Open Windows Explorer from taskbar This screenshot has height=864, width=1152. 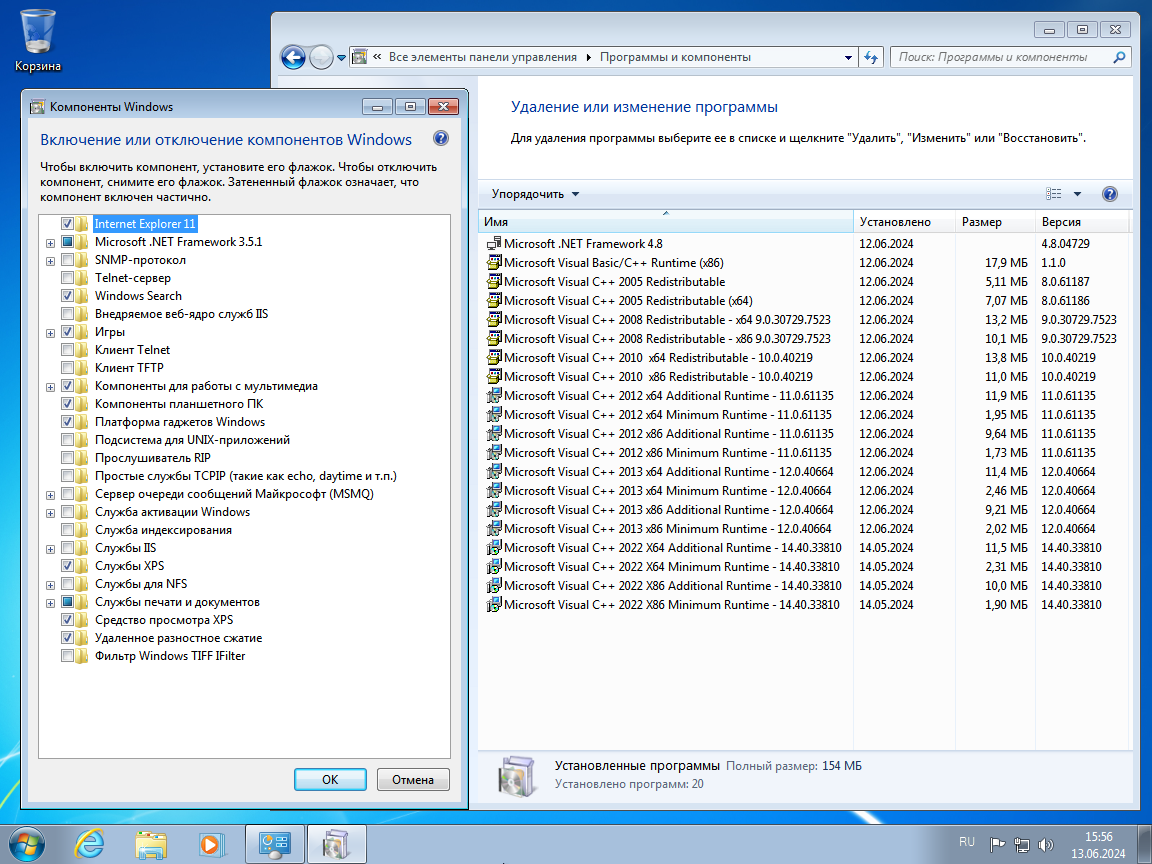pos(151,844)
